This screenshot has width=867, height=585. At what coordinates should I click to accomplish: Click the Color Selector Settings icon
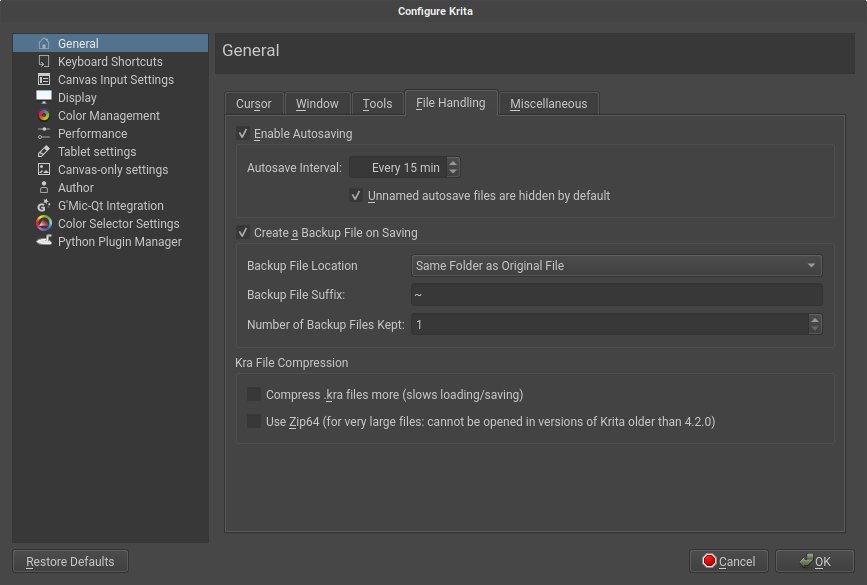pyautogui.click(x=44, y=223)
